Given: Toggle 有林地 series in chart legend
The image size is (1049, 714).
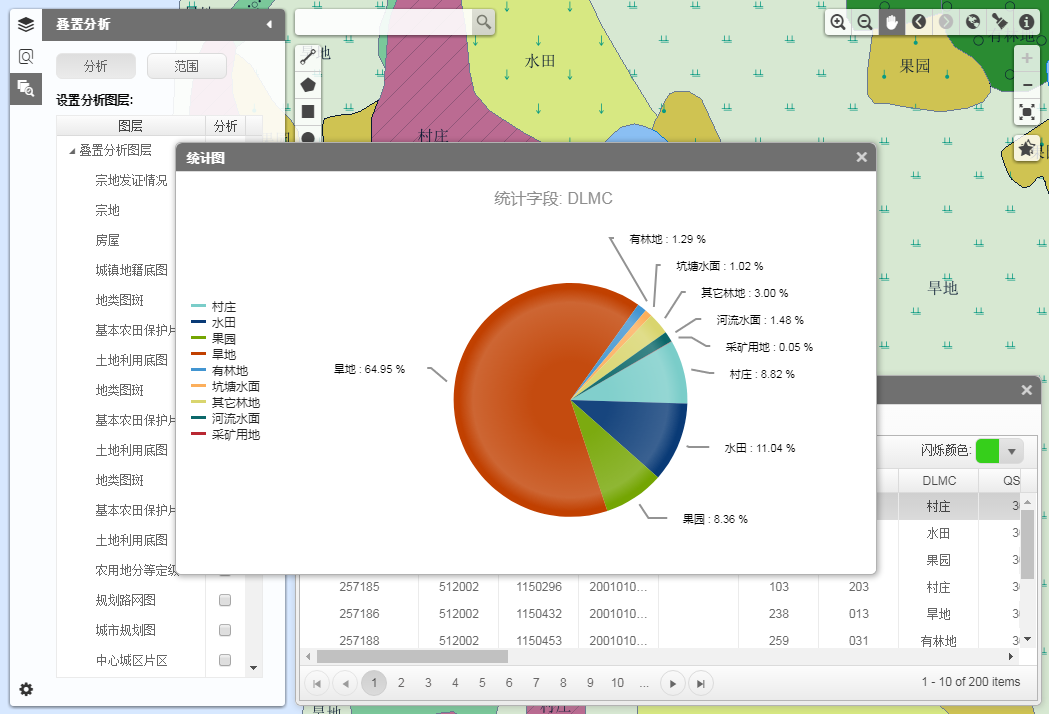Looking at the screenshot, I should (219, 371).
